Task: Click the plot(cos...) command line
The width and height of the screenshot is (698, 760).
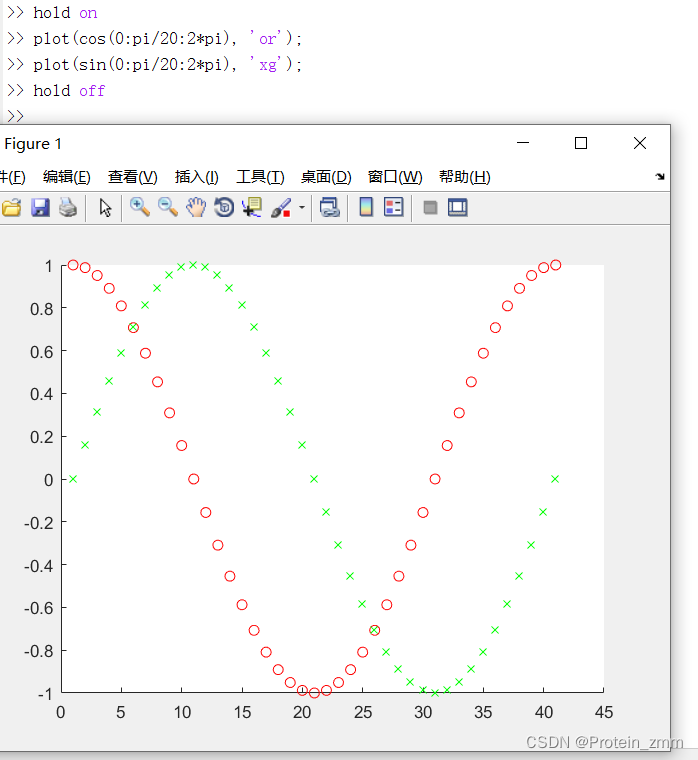Action: [x=167, y=38]
